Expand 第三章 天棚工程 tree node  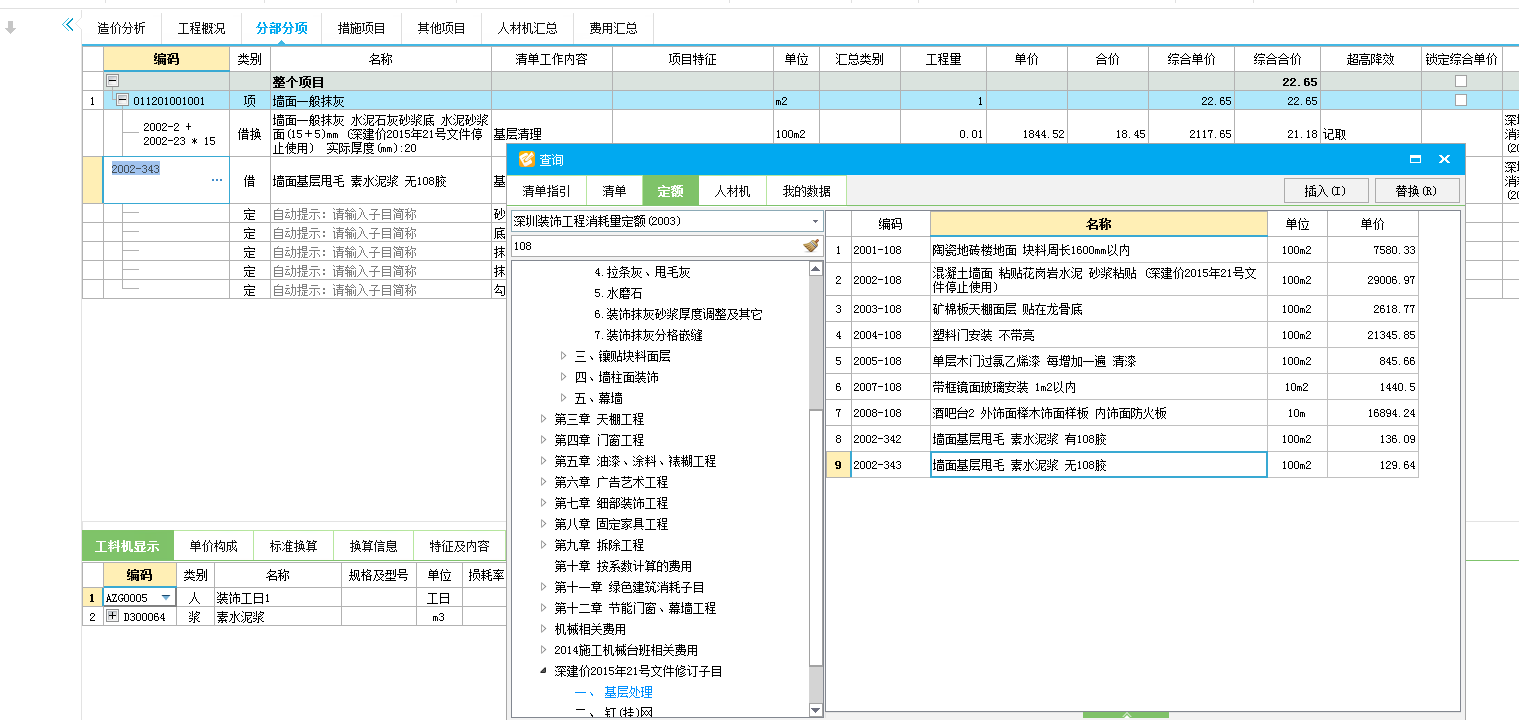pyautogui.click(x=544, y=419)
